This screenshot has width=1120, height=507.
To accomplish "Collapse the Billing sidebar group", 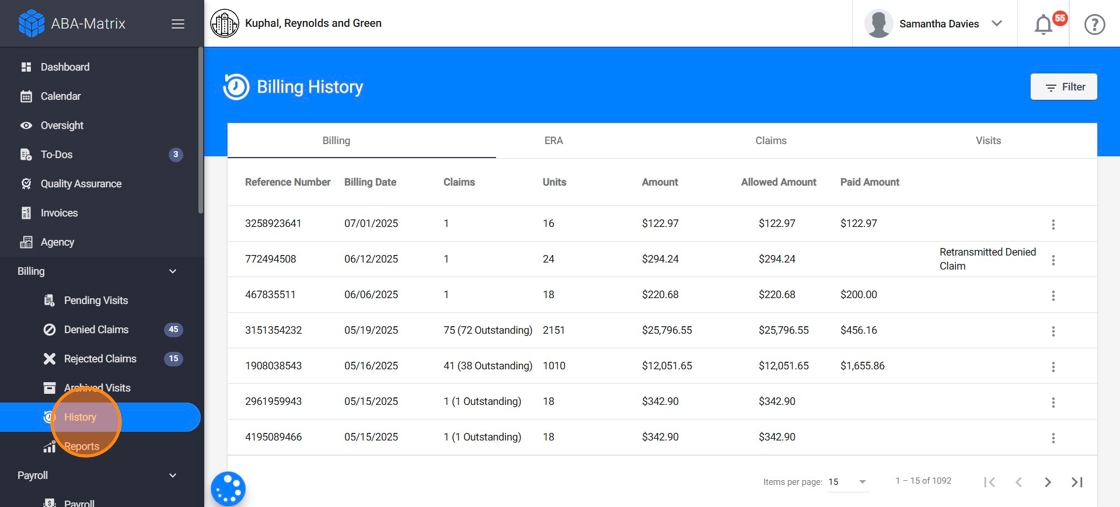I will pos(172,271).
